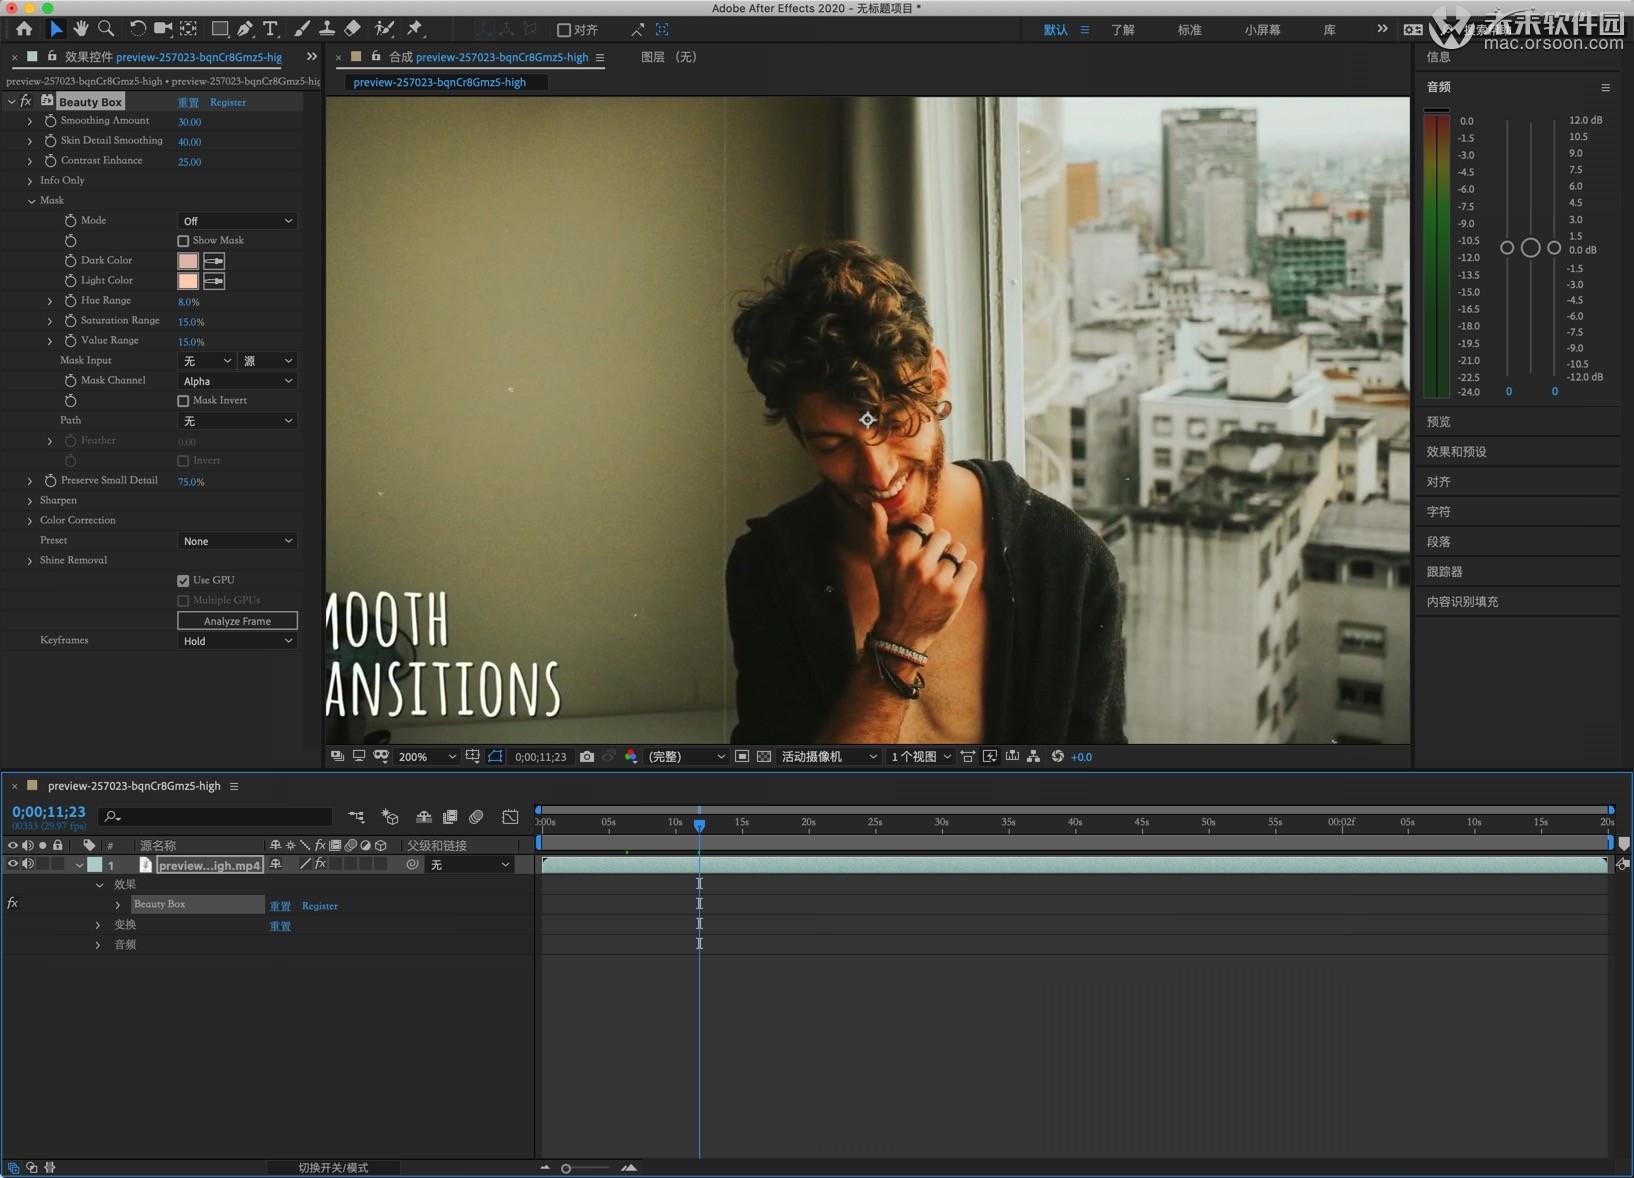Image resolution: width=1634 pixels, height=1178 pixels.
Task: Open the Keyframes Hold dropdown
Action: (237, 641)
